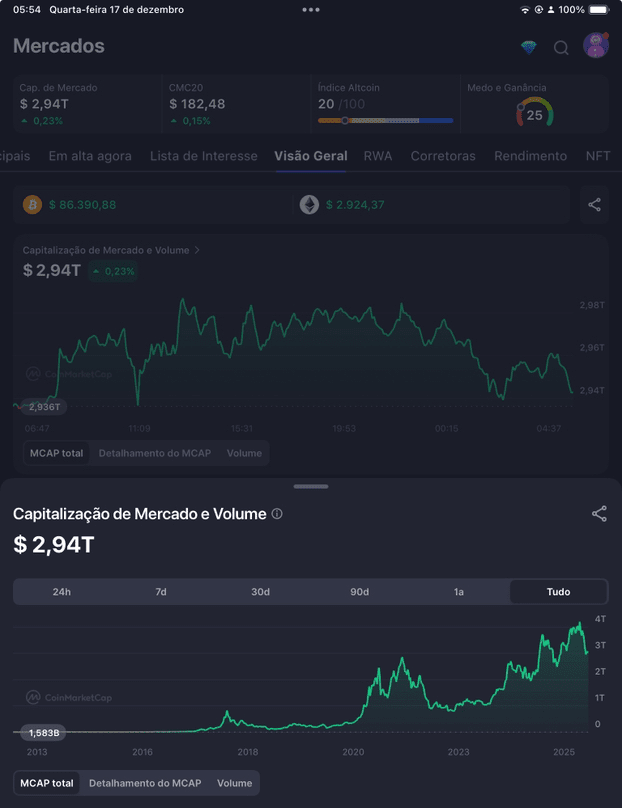622x808 pixels.
Task: Tap the Índice Altcoin slider bar
Action: [385, 121]
